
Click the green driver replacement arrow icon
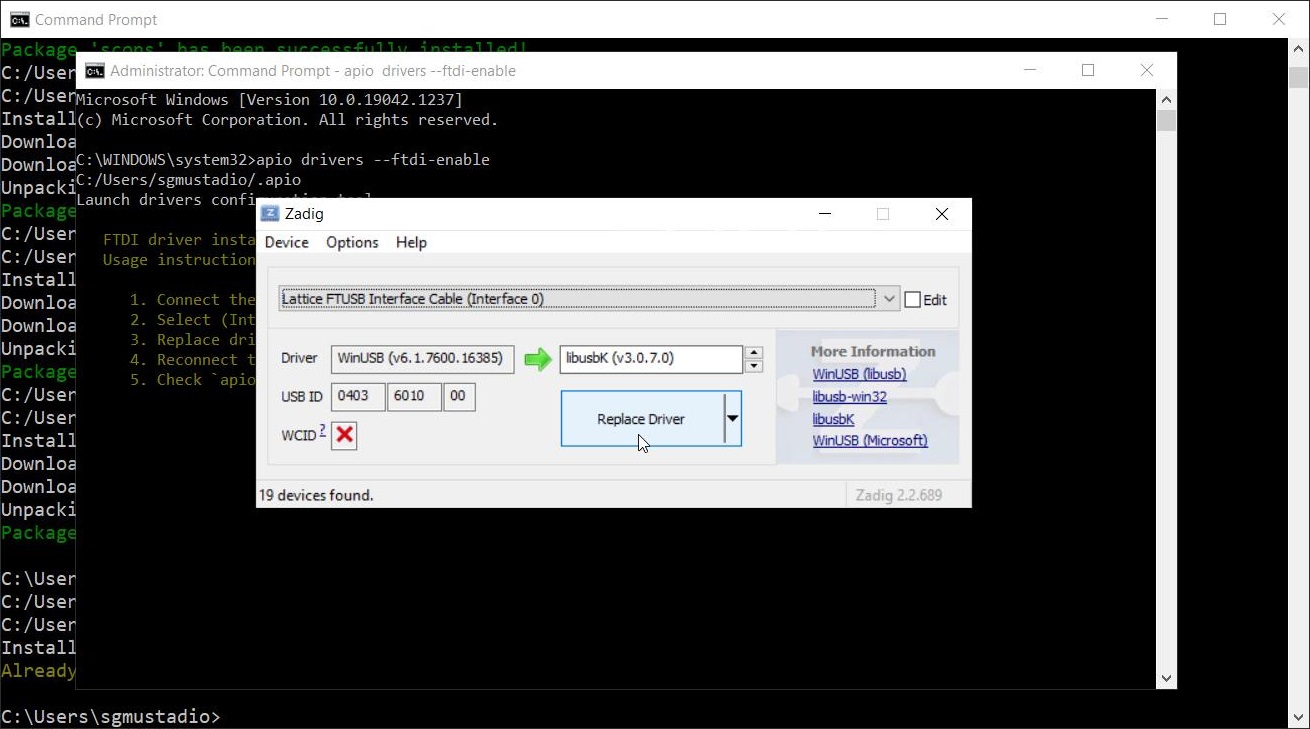pos(537,359)
